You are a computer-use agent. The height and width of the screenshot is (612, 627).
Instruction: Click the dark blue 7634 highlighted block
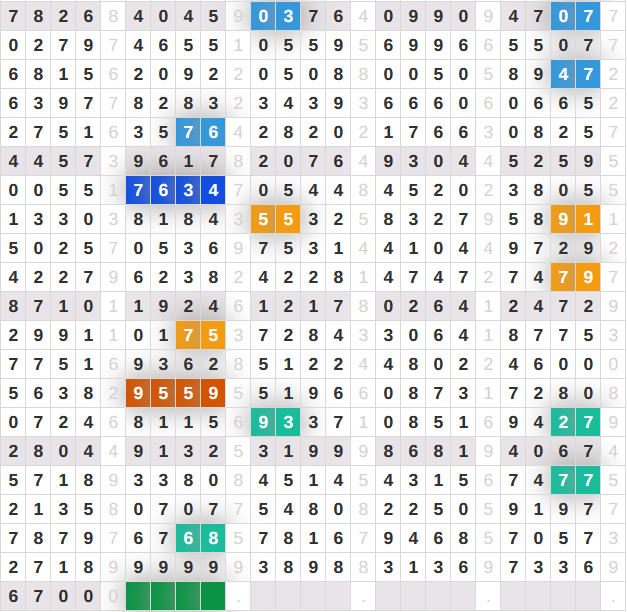point(175,190)
